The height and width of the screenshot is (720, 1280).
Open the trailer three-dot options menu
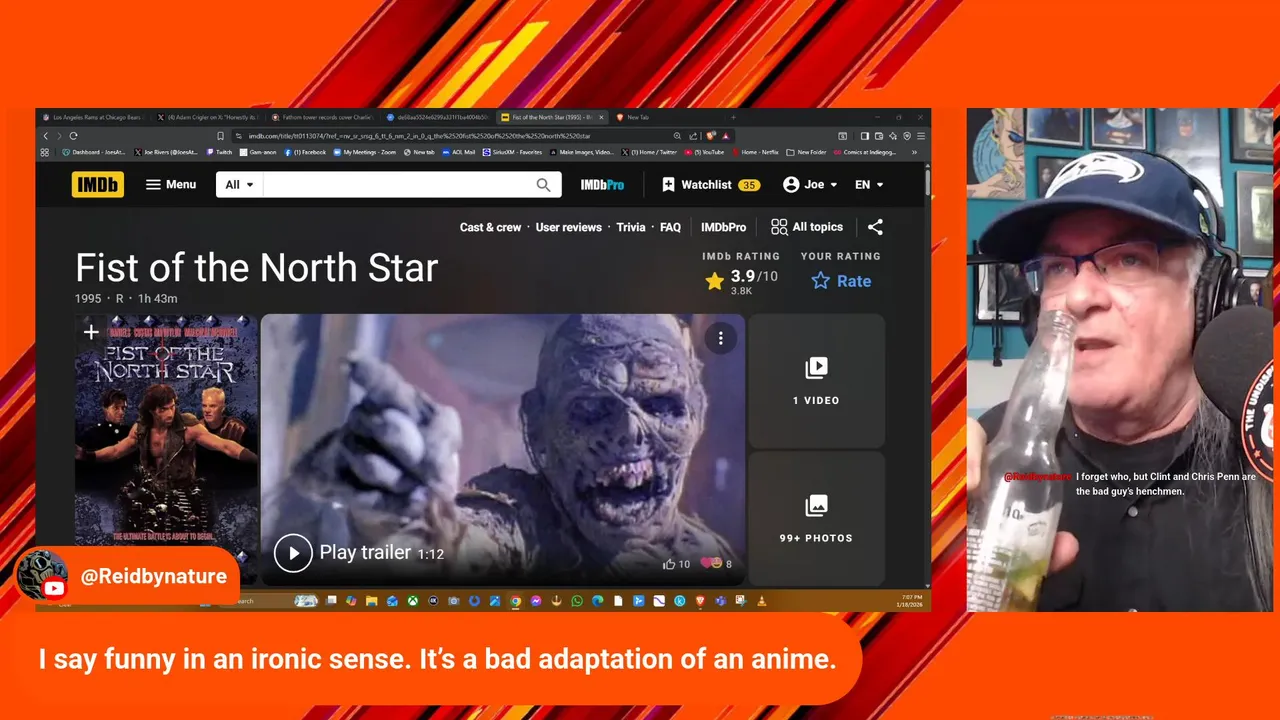[x=720, y=338]
